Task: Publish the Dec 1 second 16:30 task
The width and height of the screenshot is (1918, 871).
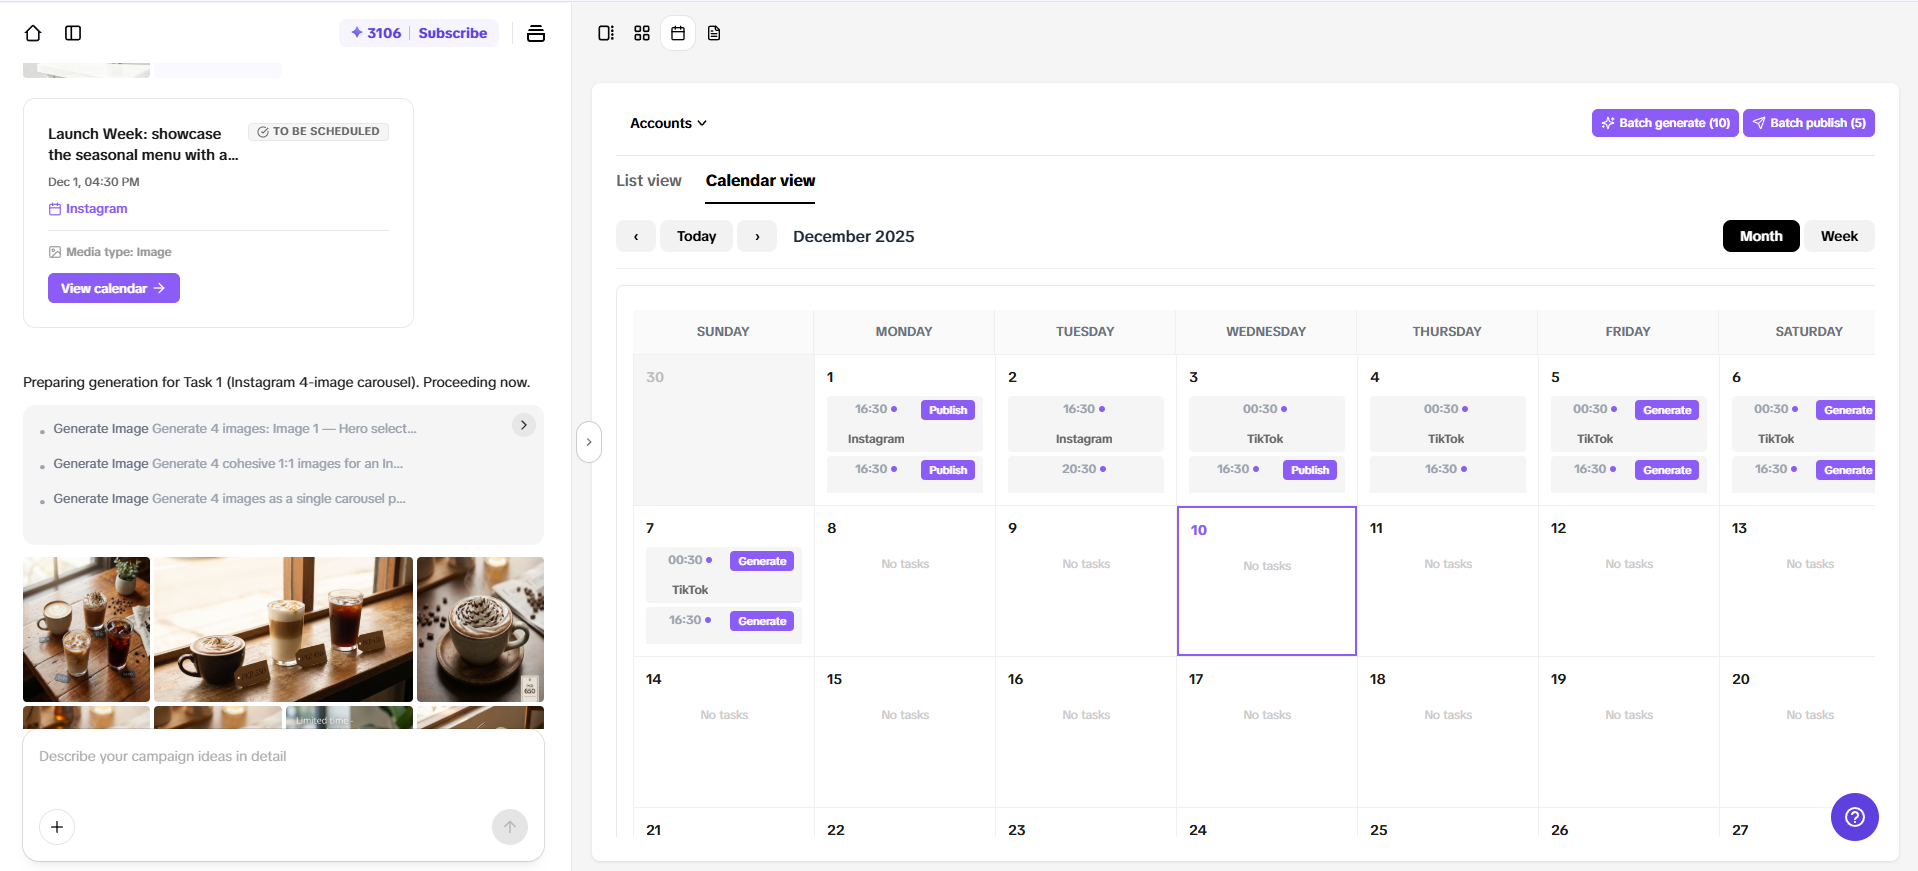Action: [948, 470]
